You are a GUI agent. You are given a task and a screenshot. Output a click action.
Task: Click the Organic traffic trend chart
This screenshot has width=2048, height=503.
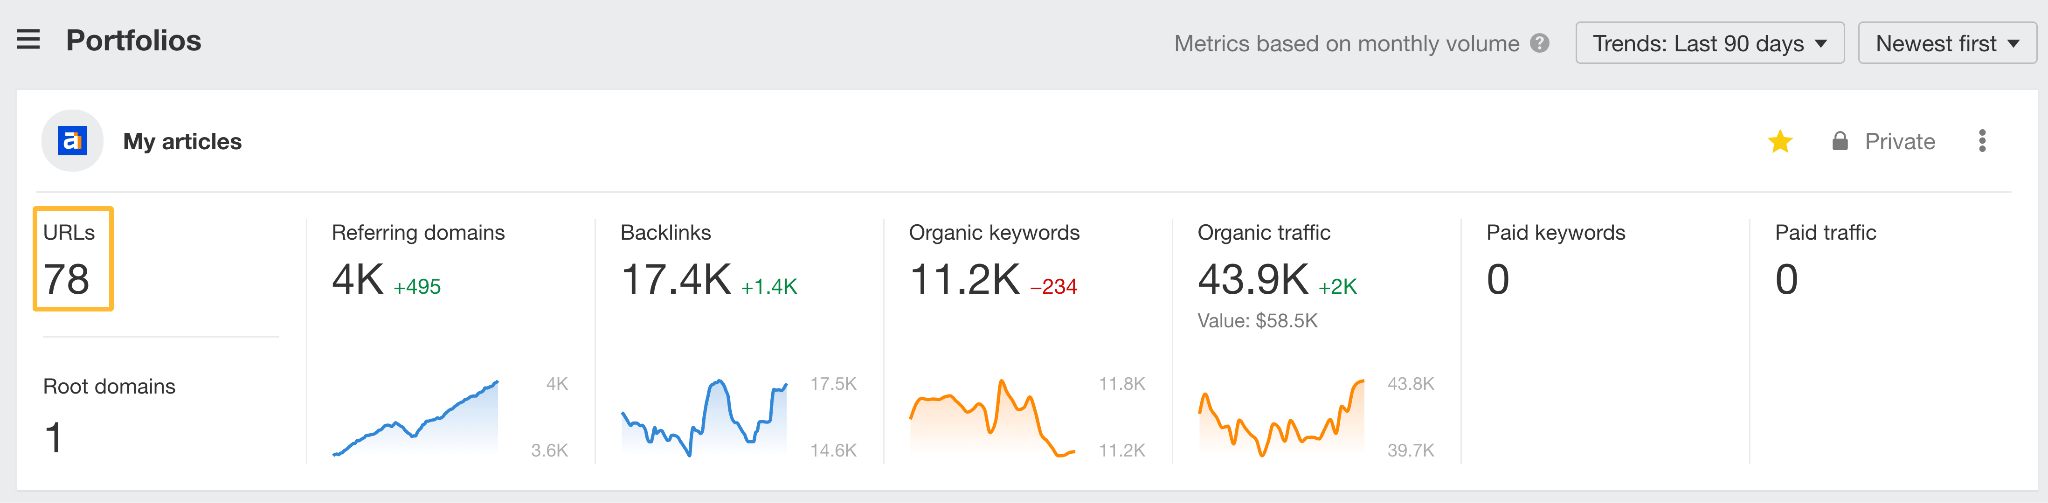point(1281,418)
